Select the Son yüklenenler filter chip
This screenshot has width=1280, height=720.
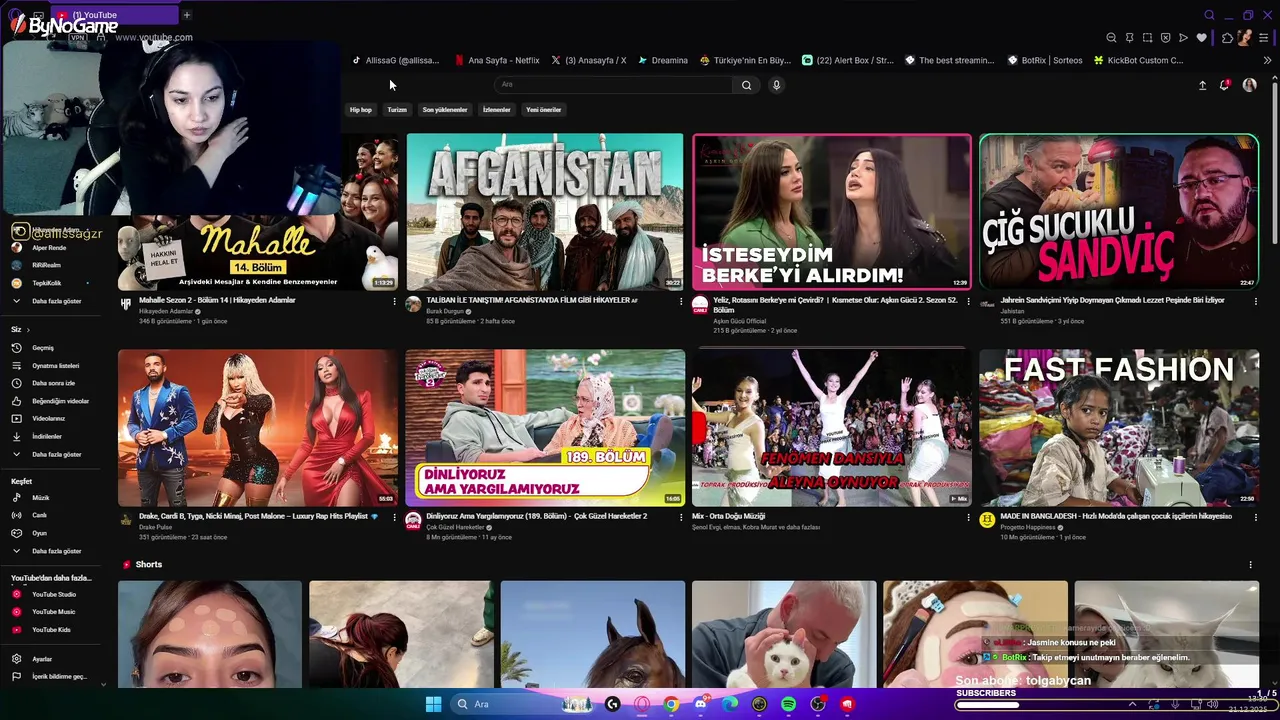[x=445, y=110]
